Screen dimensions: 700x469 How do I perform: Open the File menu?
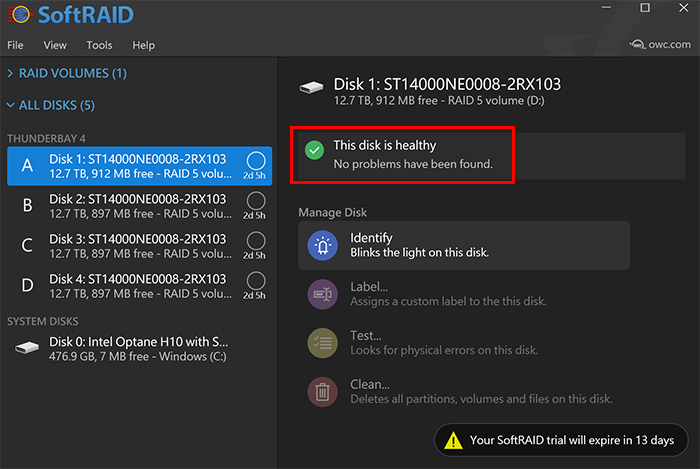(15, 45)
